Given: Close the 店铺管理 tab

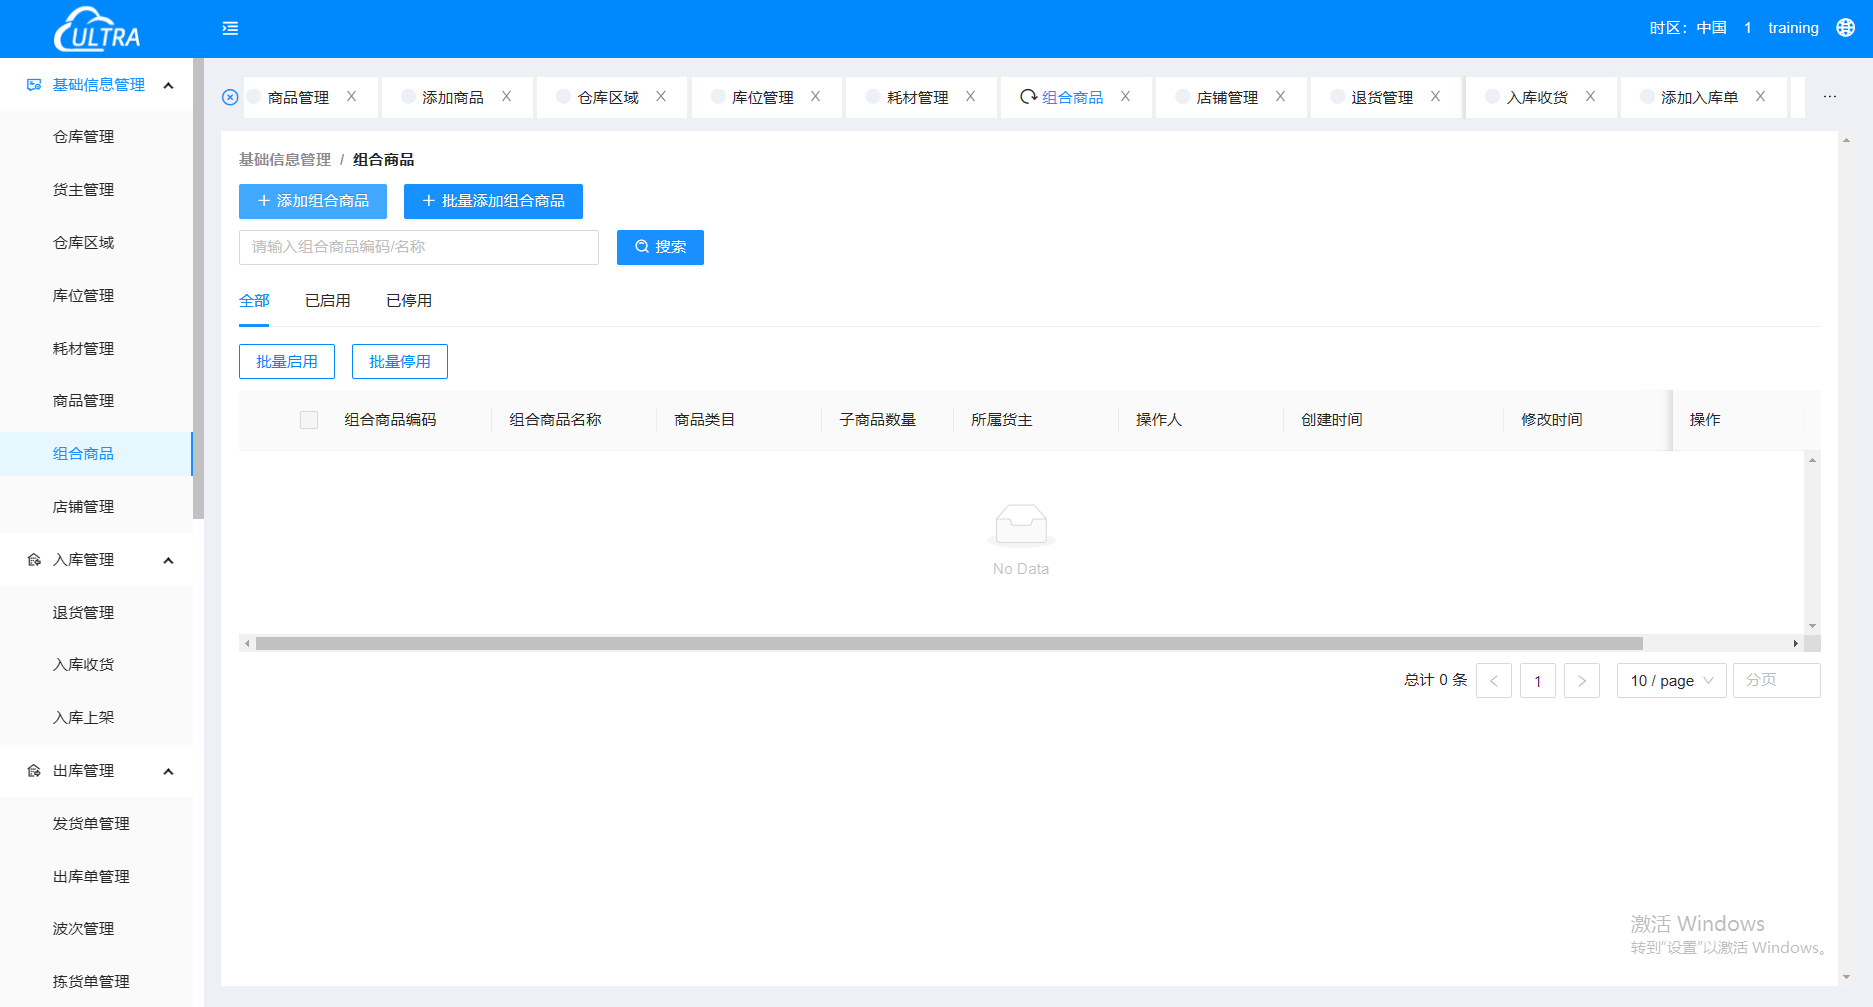Looking at the screenshot, I should click(1280, 97).
